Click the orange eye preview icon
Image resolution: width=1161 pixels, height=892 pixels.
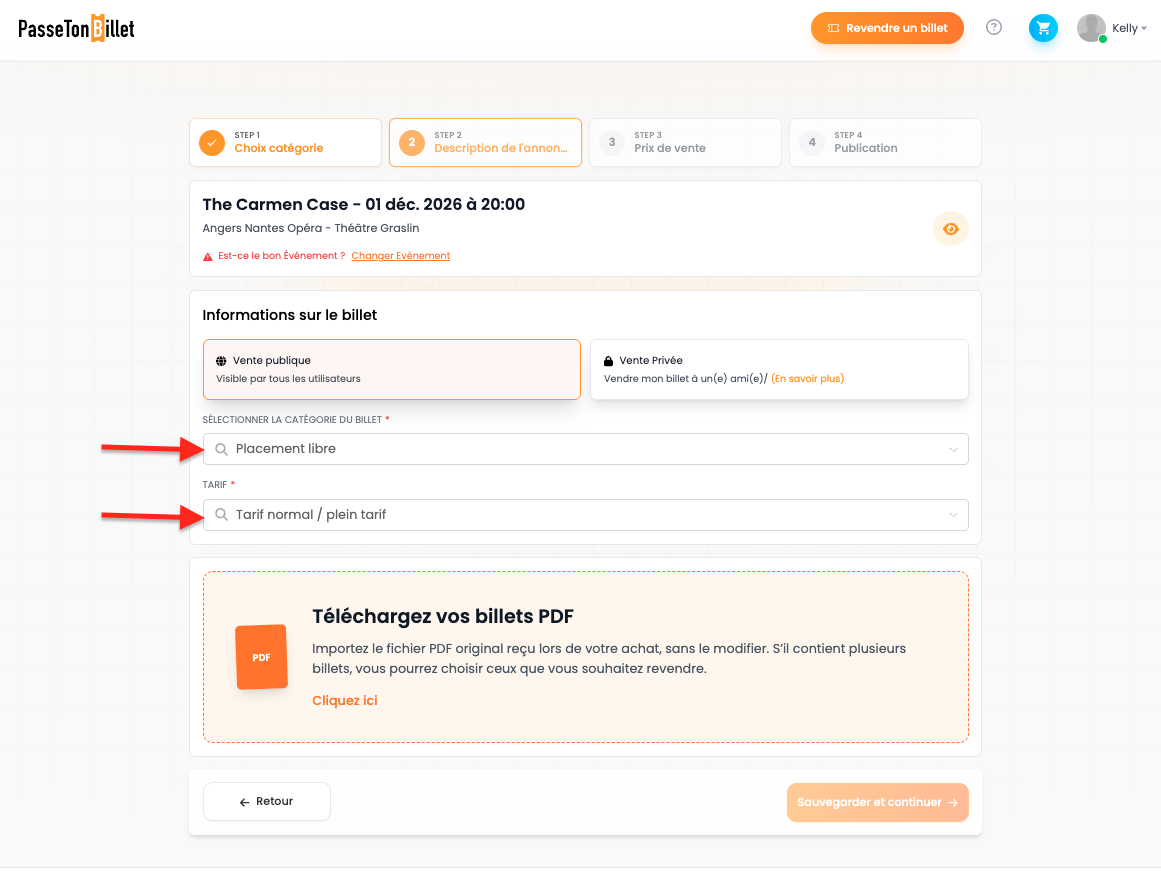[x=951, y=229]
